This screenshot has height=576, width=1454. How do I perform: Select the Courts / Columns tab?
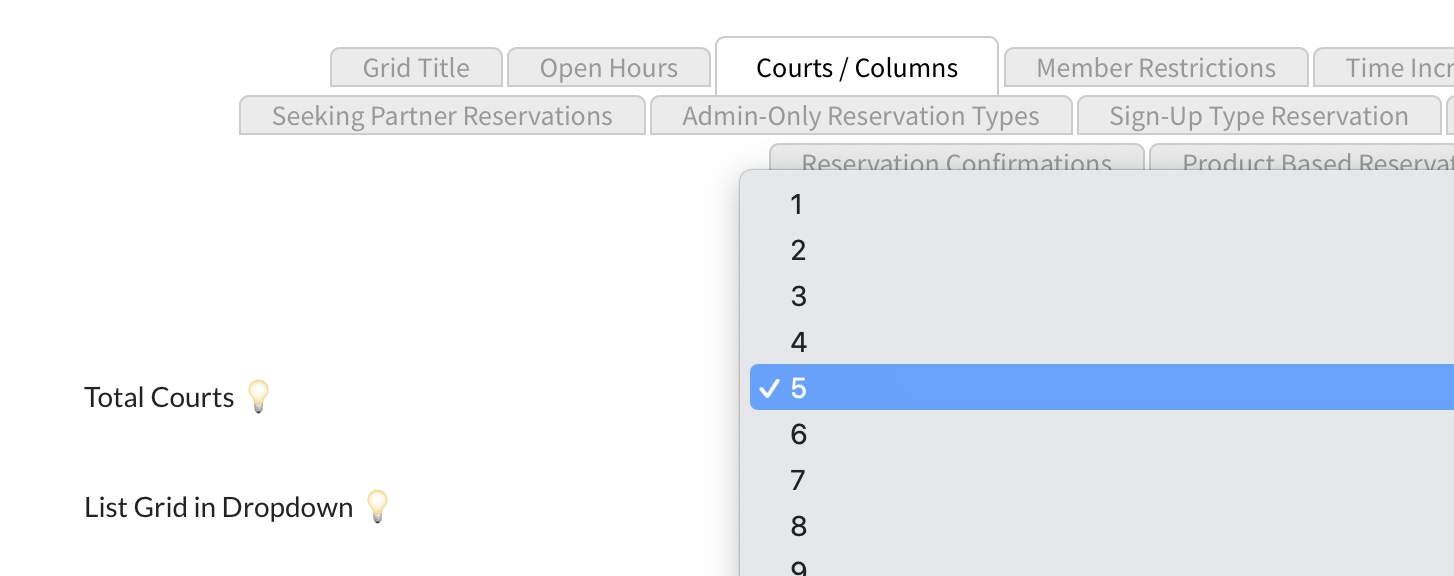(x=857, y=68)
